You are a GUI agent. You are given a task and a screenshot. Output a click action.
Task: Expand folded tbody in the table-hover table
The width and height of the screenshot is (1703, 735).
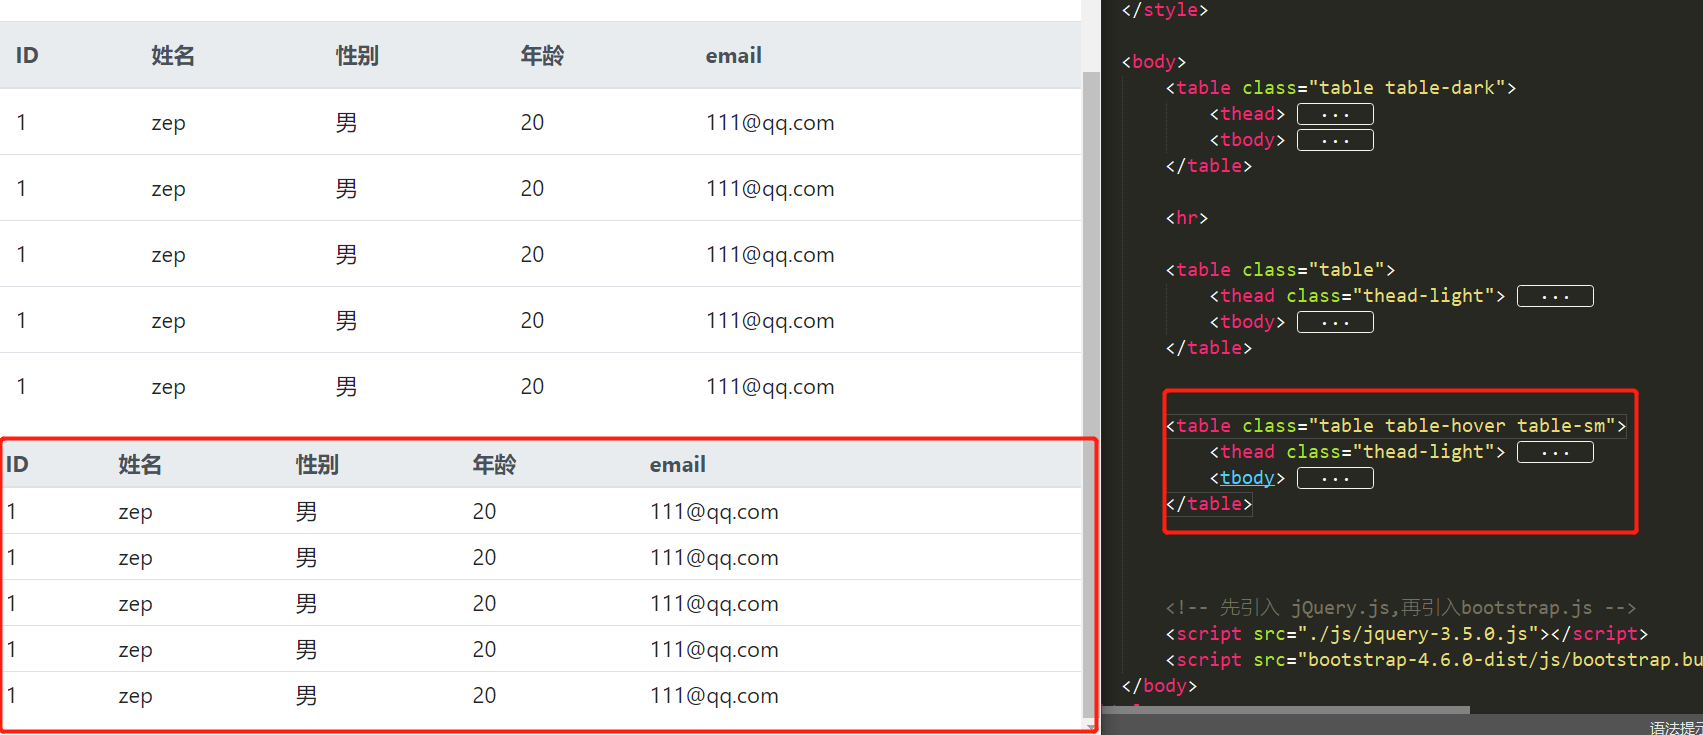point(1335,478)
